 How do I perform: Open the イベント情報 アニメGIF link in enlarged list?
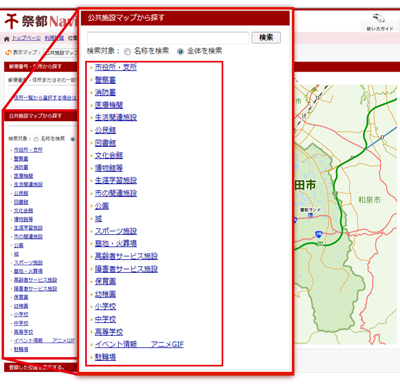pos(139,344)
